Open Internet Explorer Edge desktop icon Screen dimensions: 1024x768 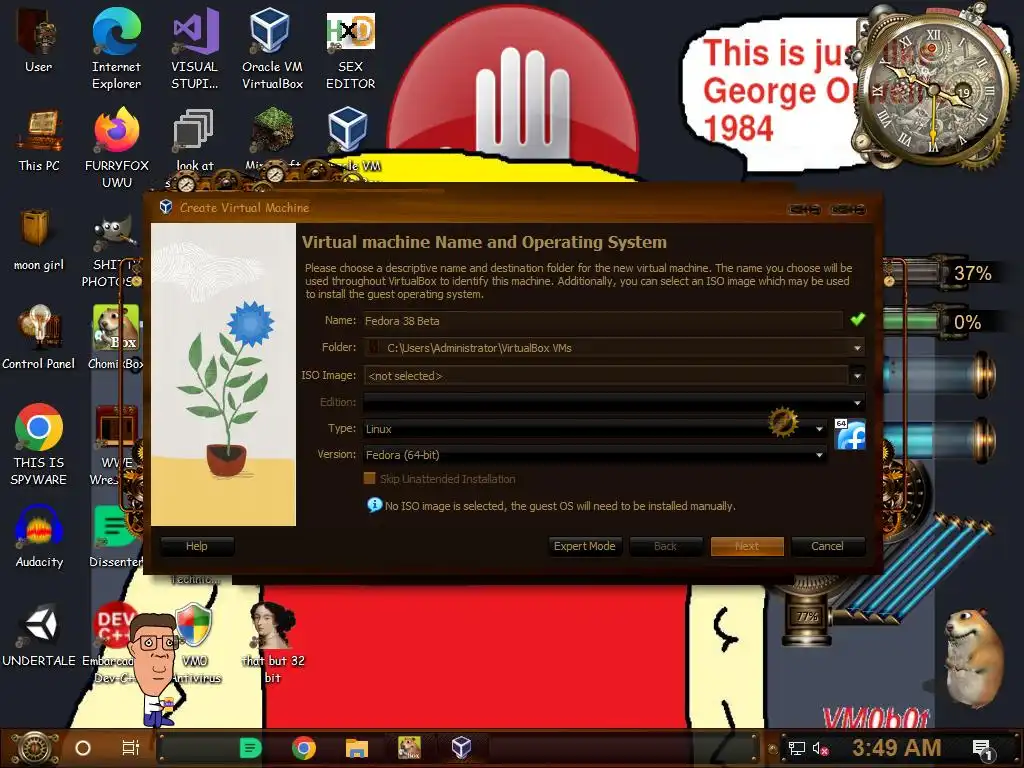pos(116,47)
